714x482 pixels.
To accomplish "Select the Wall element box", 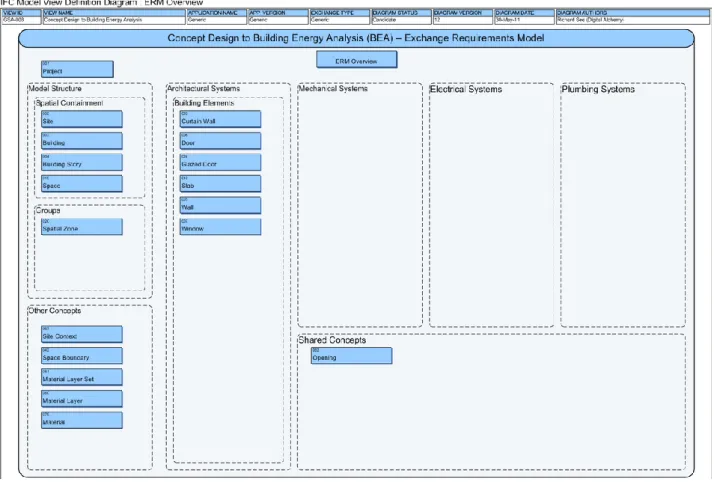I will pos(220,205).
